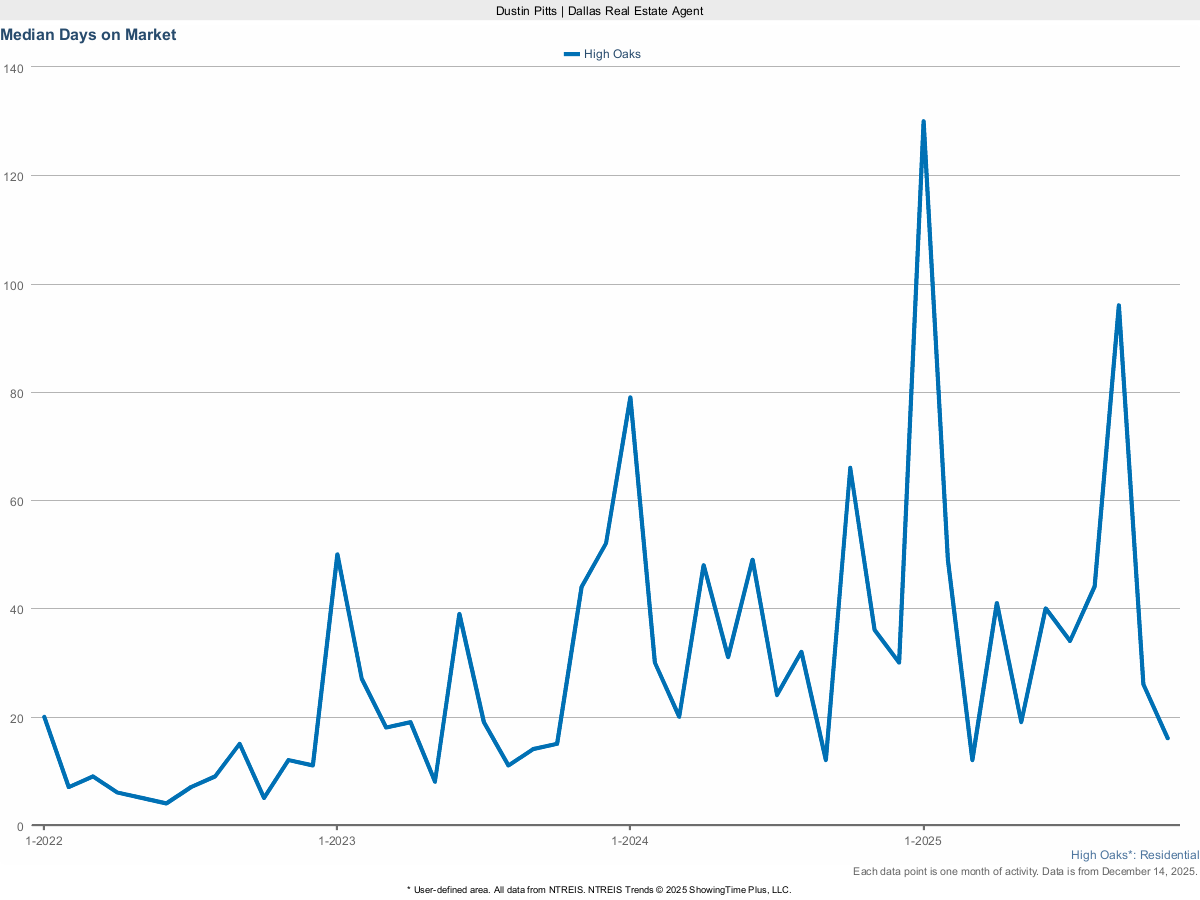The image size is (1200, 900).
Task: Click the last data point on the line
Action: pyautogui.click(x=1167, y=738)
